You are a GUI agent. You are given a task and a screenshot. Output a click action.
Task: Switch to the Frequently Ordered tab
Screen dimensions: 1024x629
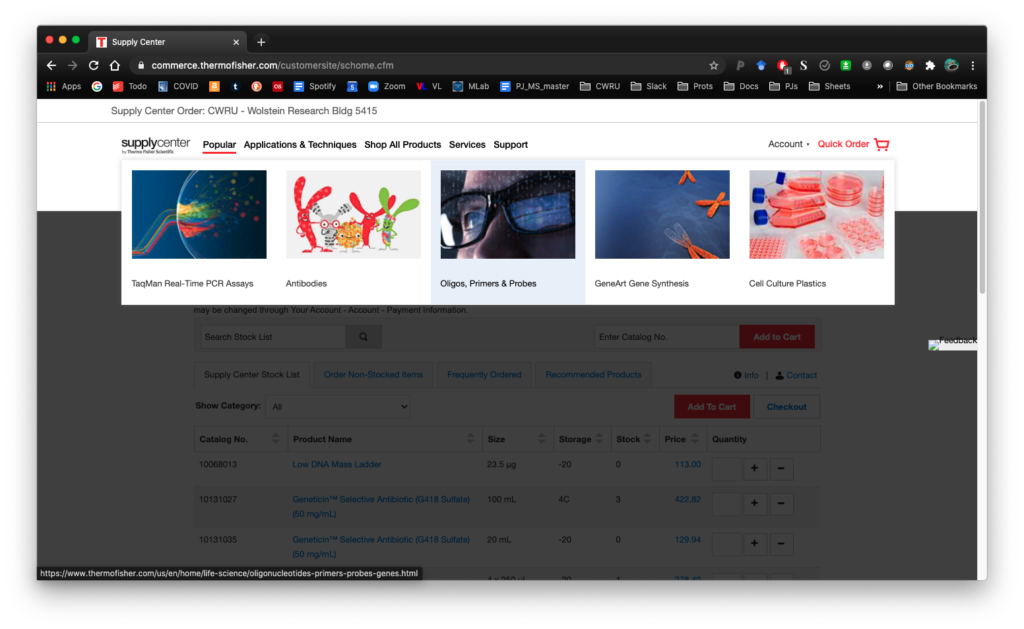(x=484, y=375)
